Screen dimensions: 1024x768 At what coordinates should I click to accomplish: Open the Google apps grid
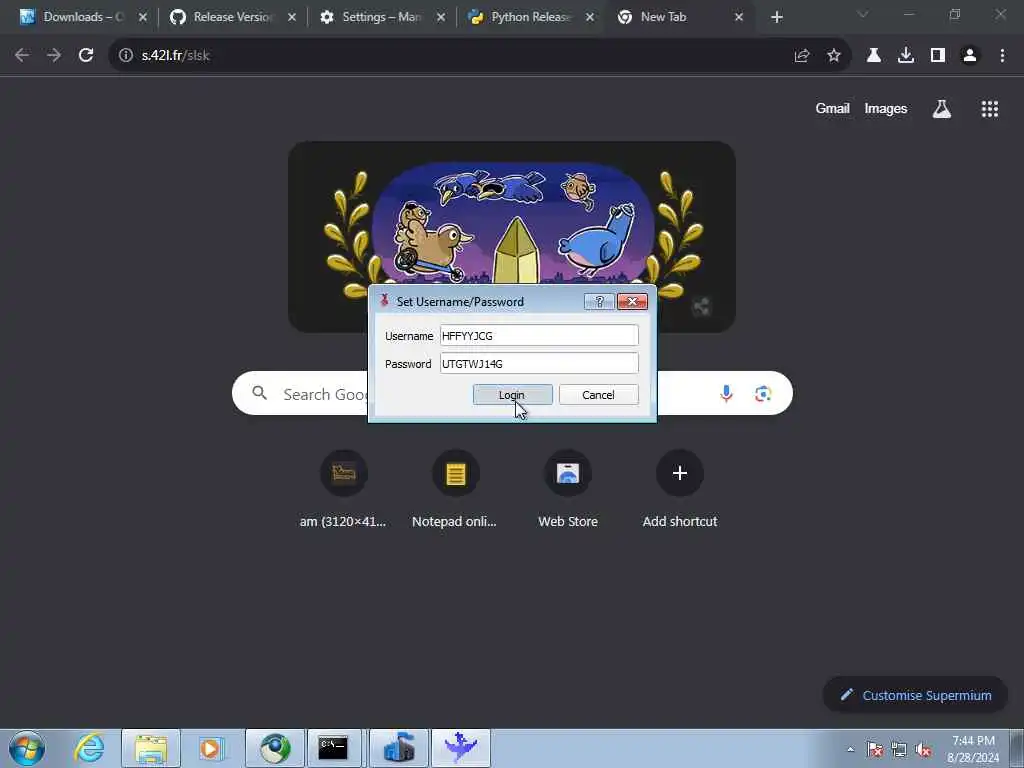(989, 108)
